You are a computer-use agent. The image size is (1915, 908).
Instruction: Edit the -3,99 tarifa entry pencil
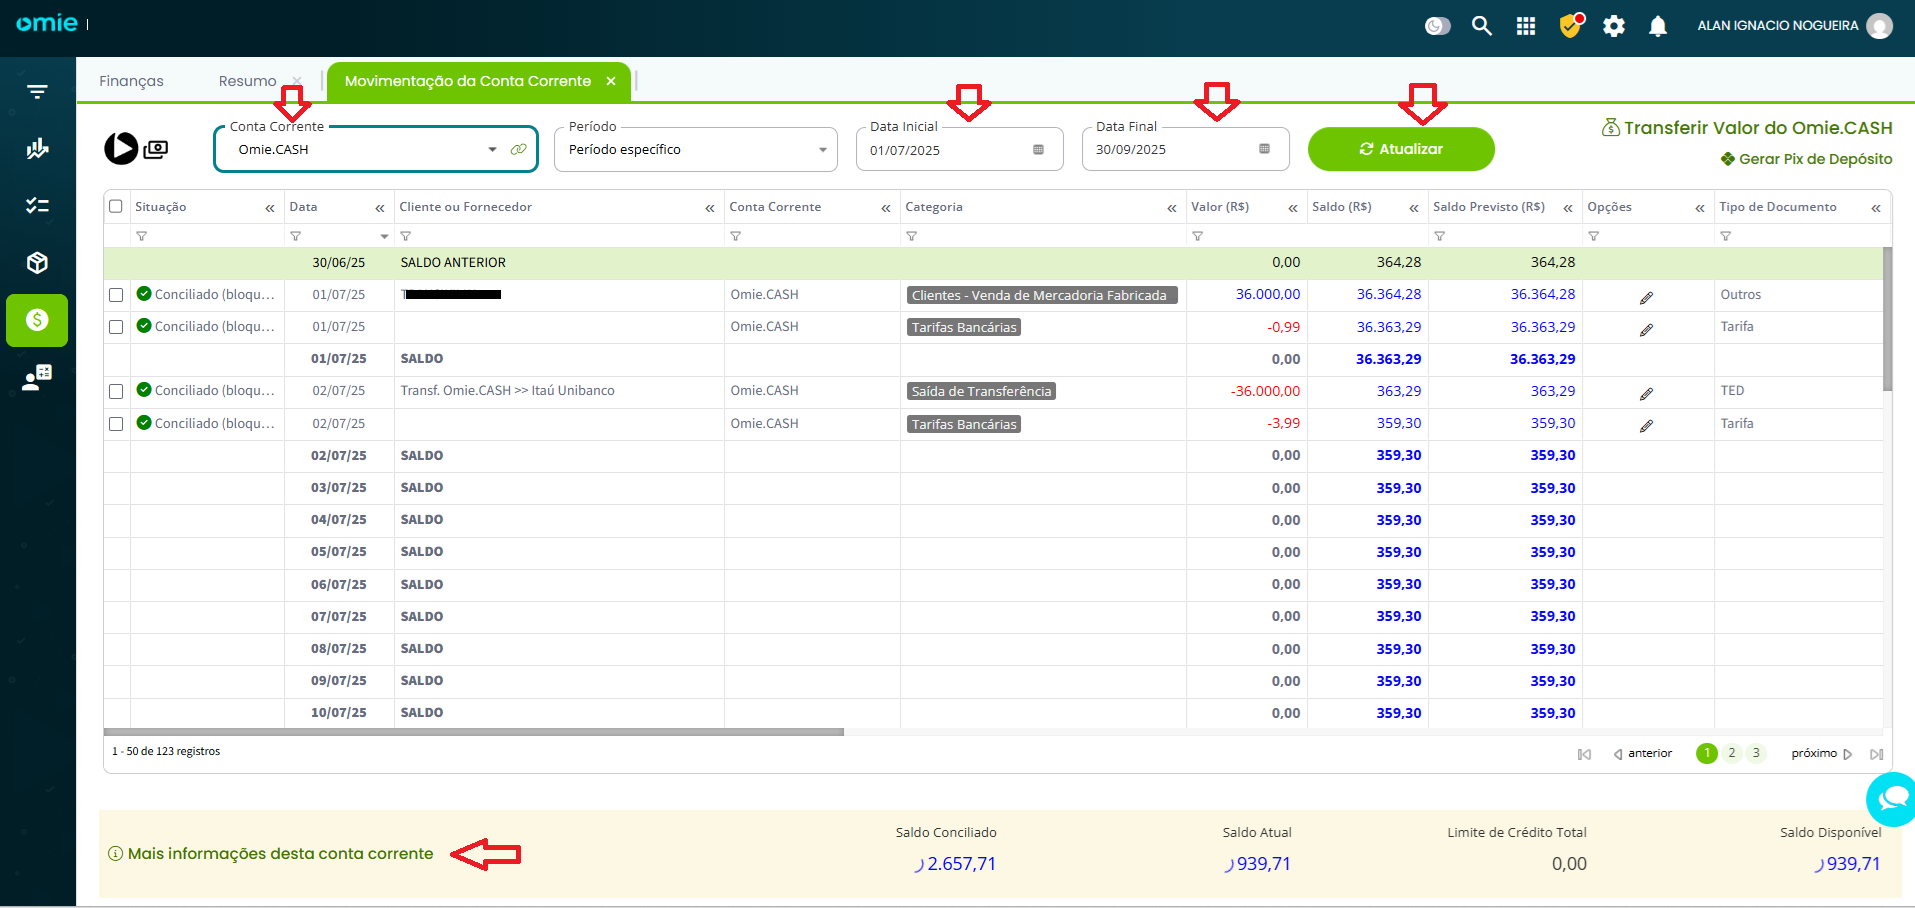pos(1646,425)
